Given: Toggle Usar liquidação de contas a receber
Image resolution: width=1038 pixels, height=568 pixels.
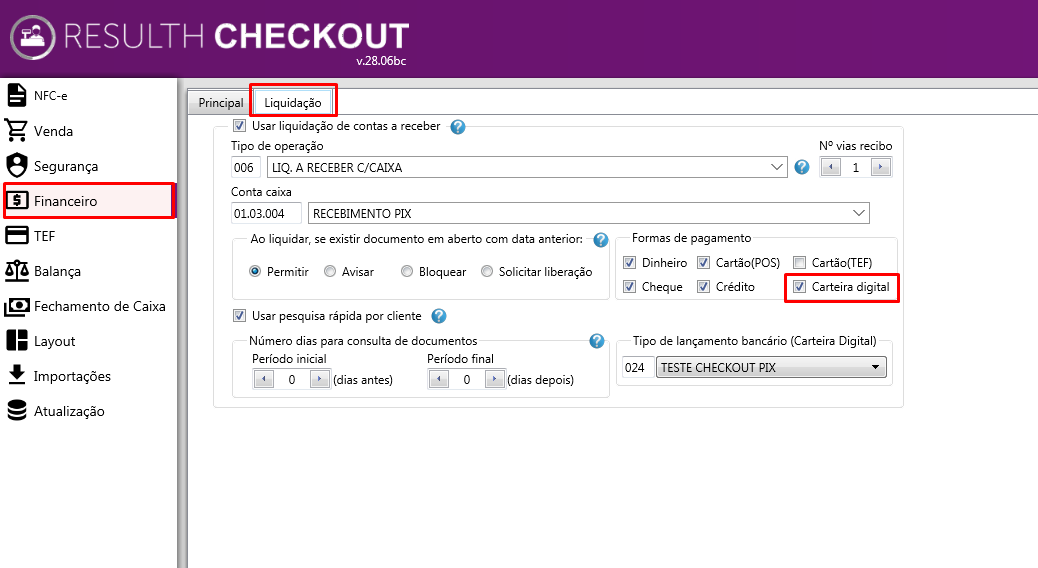Looking at the screenshot, I should pyautogui.click(x=239, y=125).
